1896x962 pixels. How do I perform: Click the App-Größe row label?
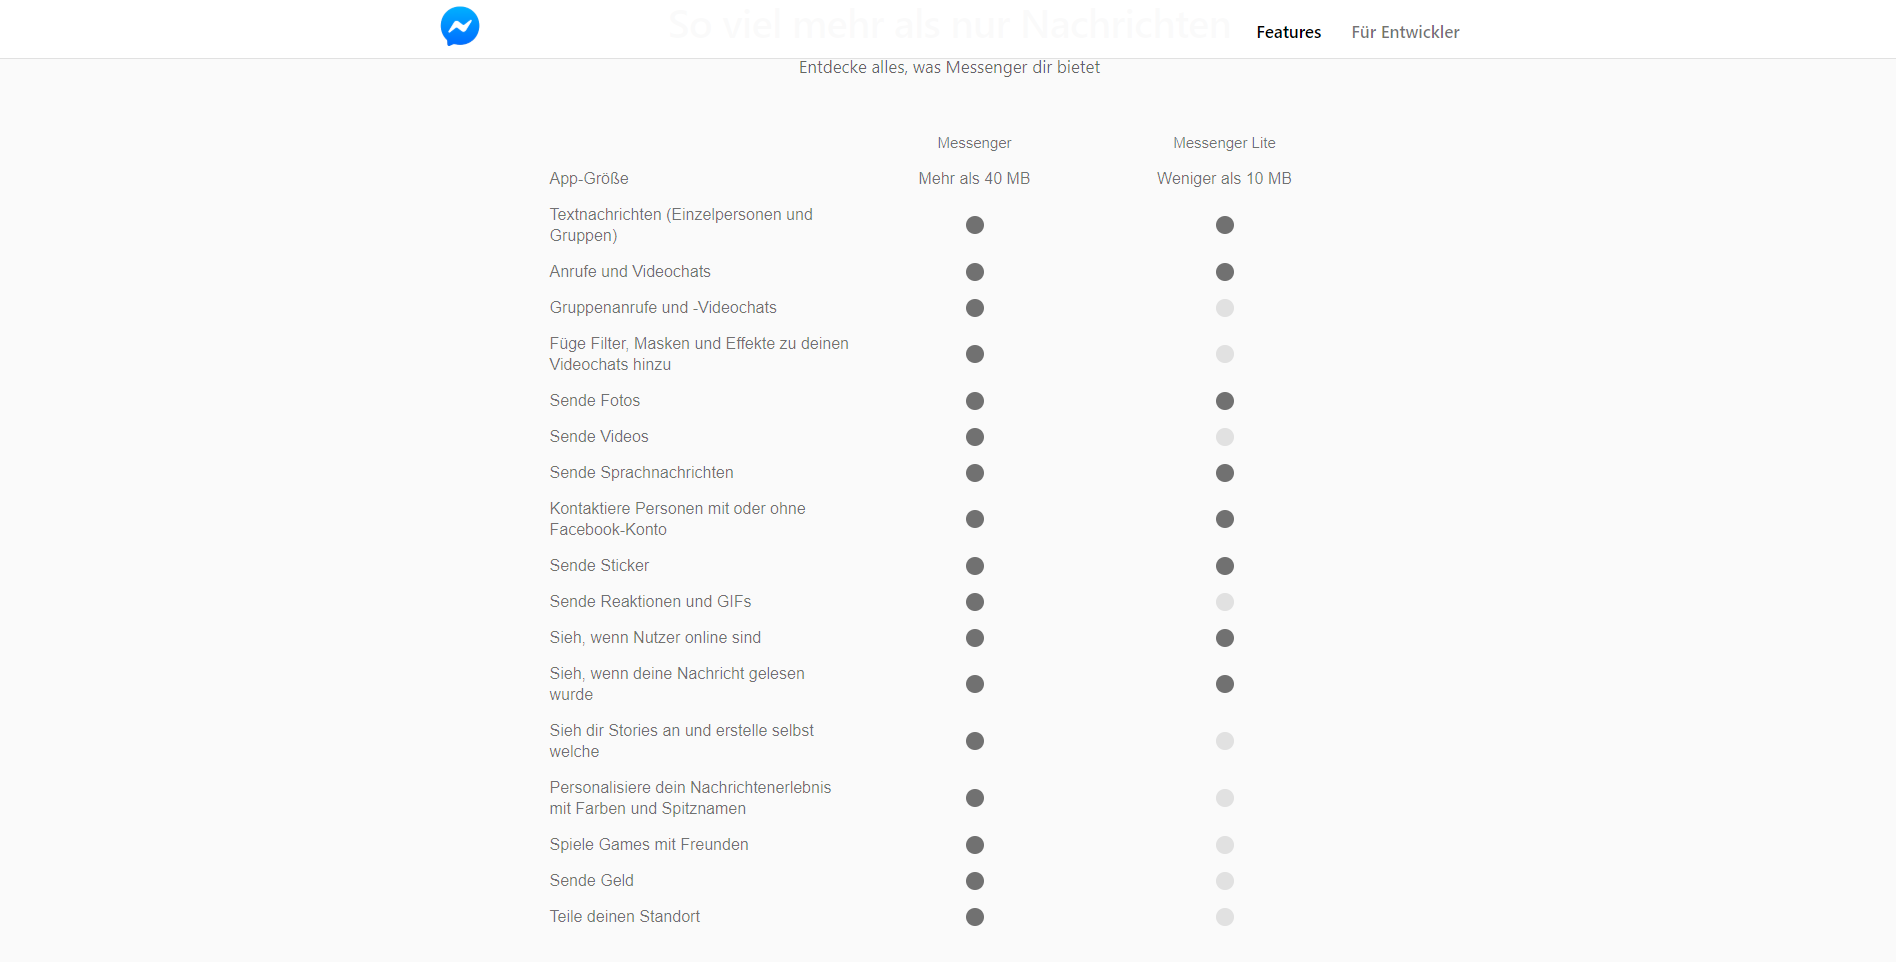tap(589, 179)
